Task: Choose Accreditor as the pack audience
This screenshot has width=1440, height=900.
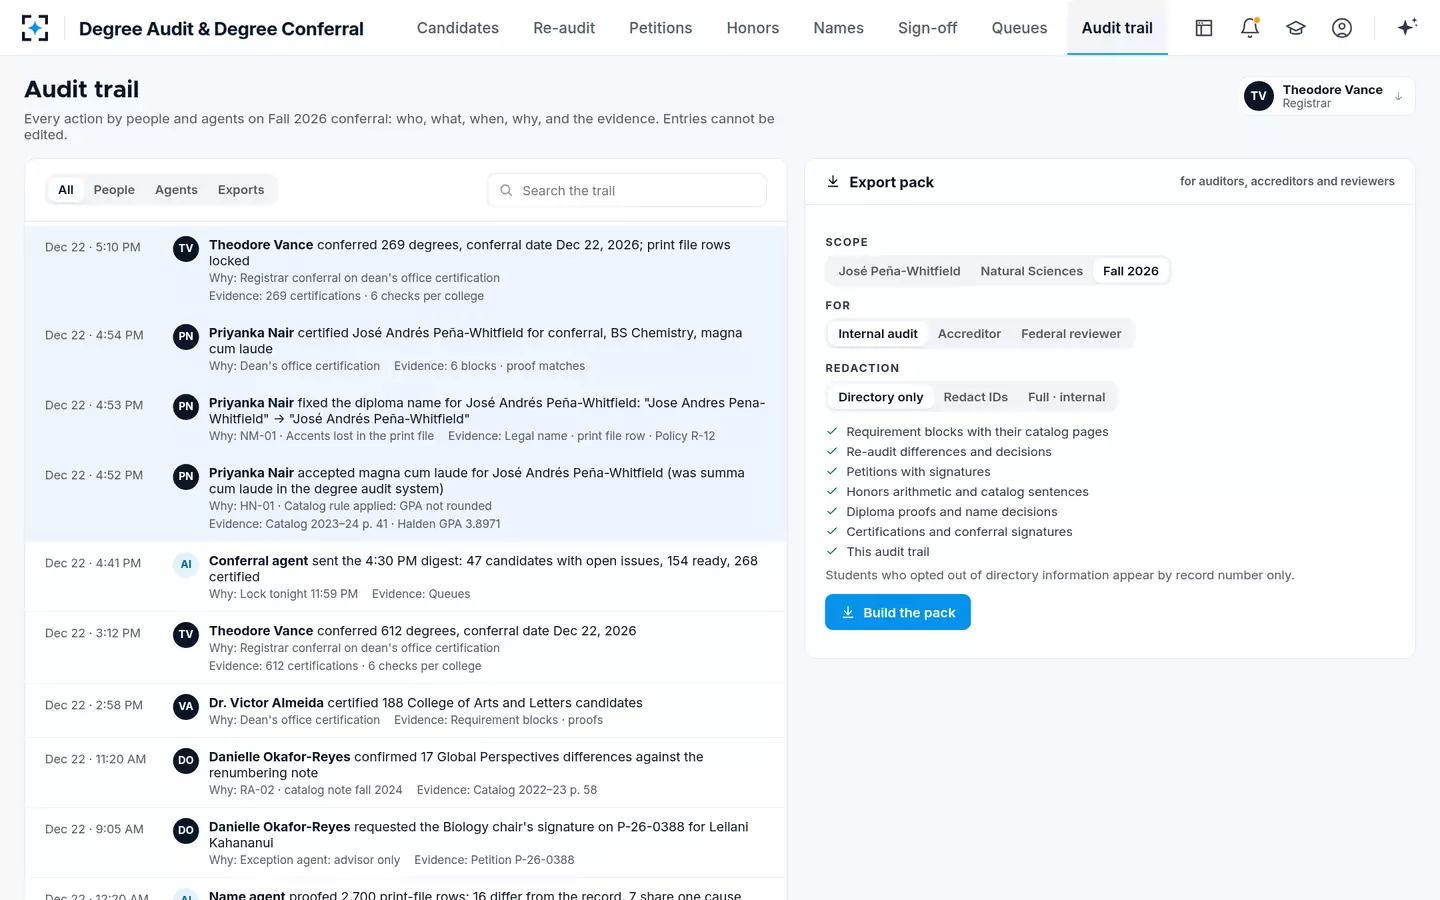Action: pos(969,334)
